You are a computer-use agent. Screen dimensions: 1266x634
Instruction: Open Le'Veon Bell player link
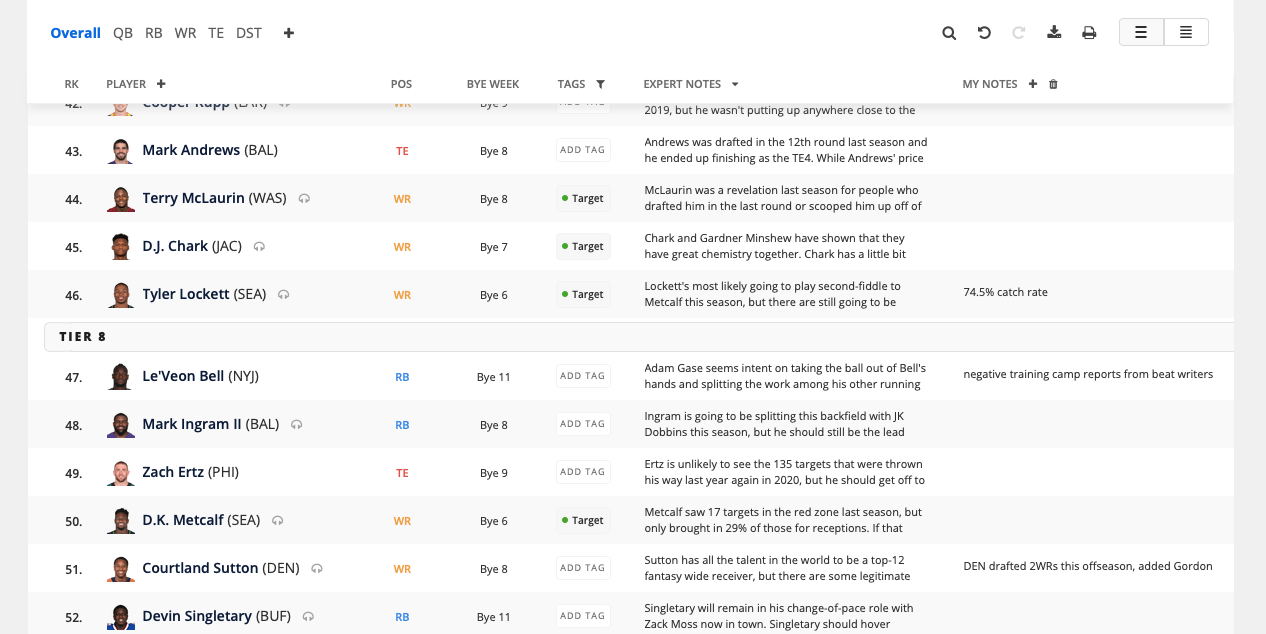(183, 376)
